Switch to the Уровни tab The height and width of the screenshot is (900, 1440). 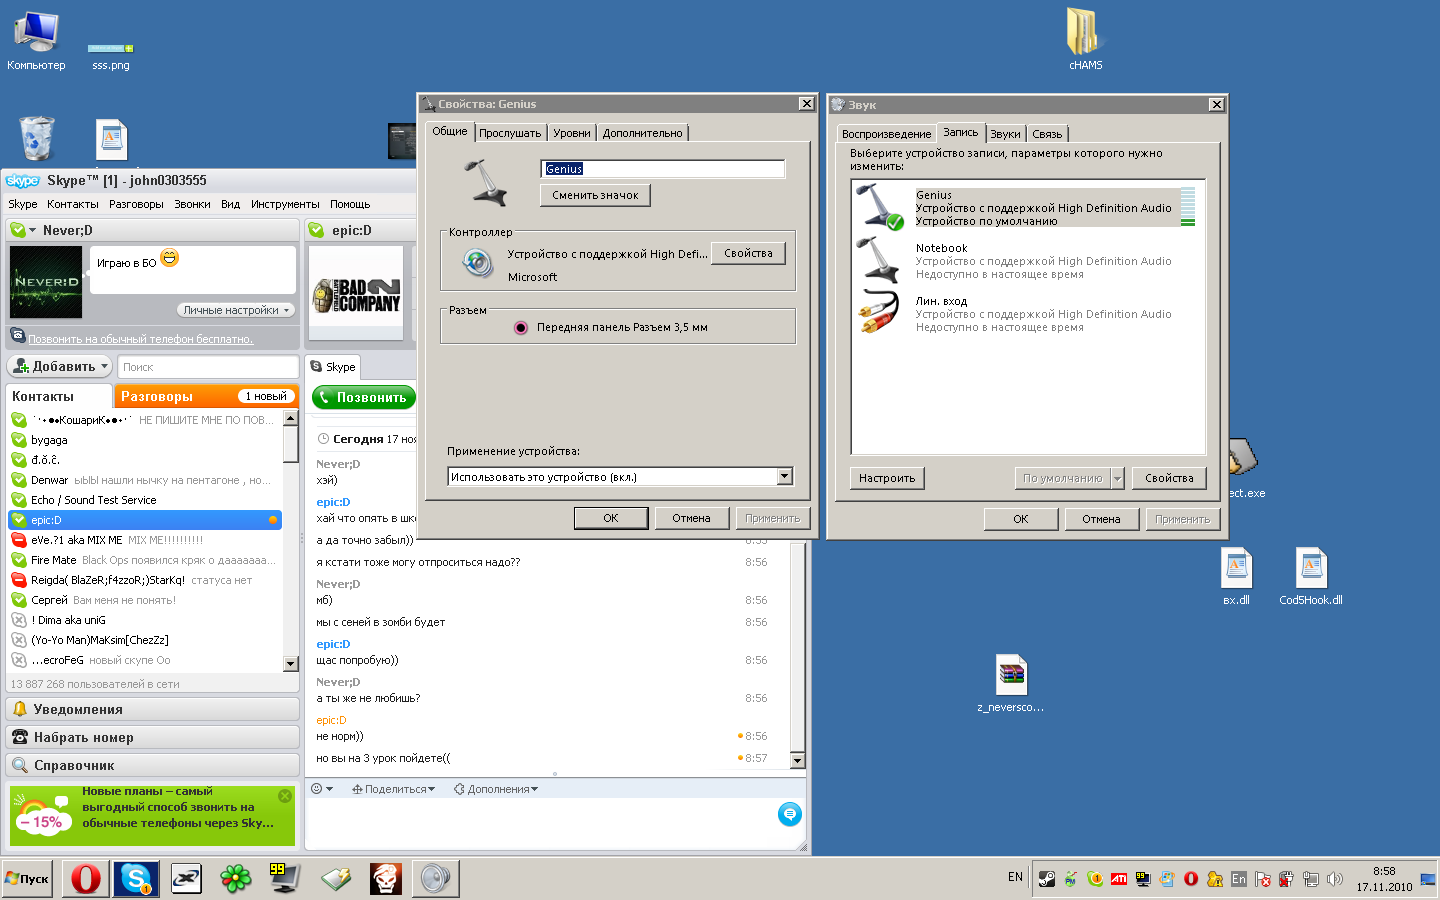click(572, 133)
